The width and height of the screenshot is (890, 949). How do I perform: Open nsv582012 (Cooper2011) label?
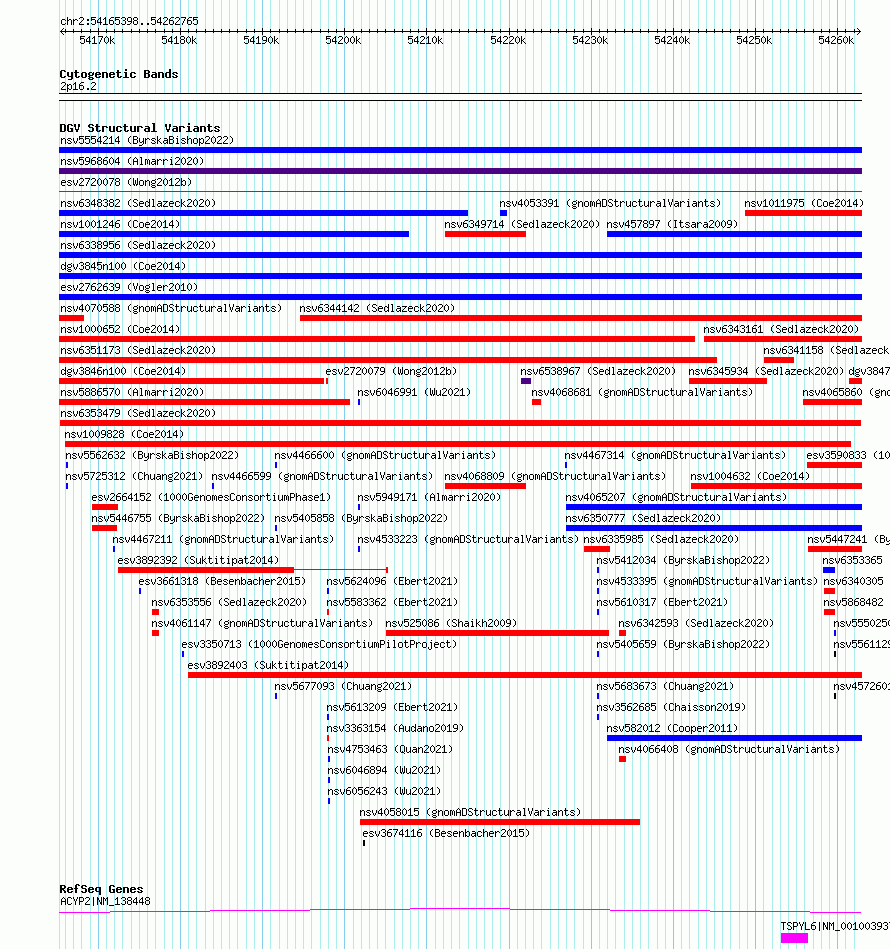[x=672, y=729]
